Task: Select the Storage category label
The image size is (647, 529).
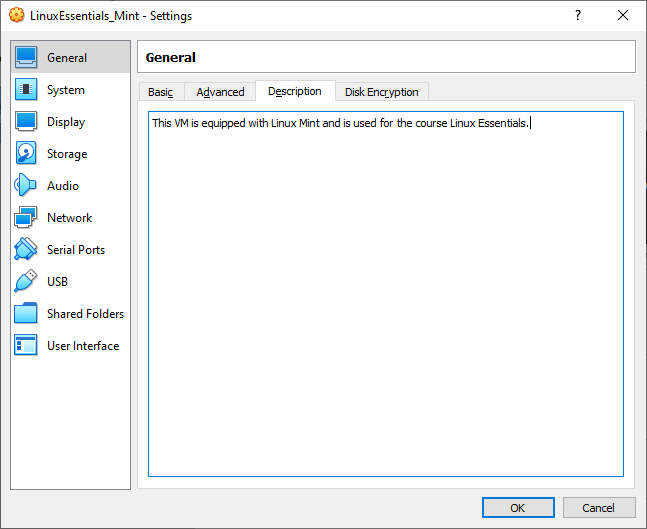Action: 67,154
